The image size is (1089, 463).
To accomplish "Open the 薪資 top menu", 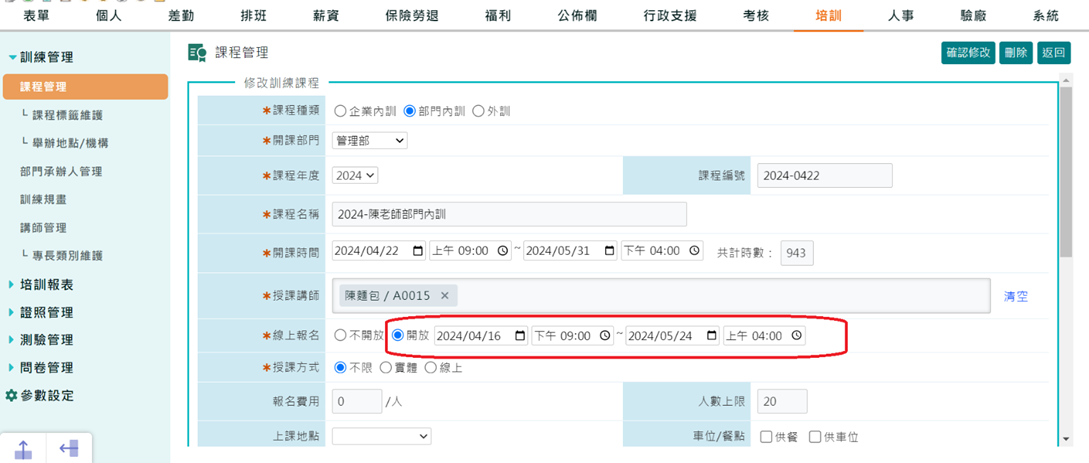I will coord(326,15).
